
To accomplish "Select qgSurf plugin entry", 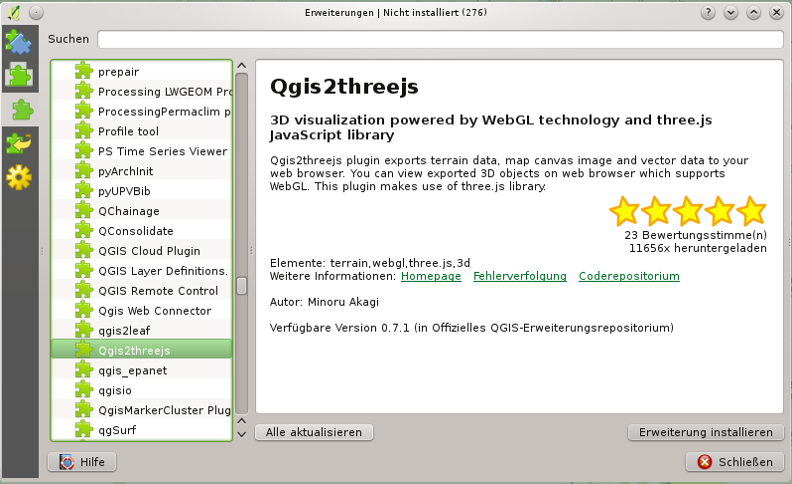I will click(x=141, y=430).
